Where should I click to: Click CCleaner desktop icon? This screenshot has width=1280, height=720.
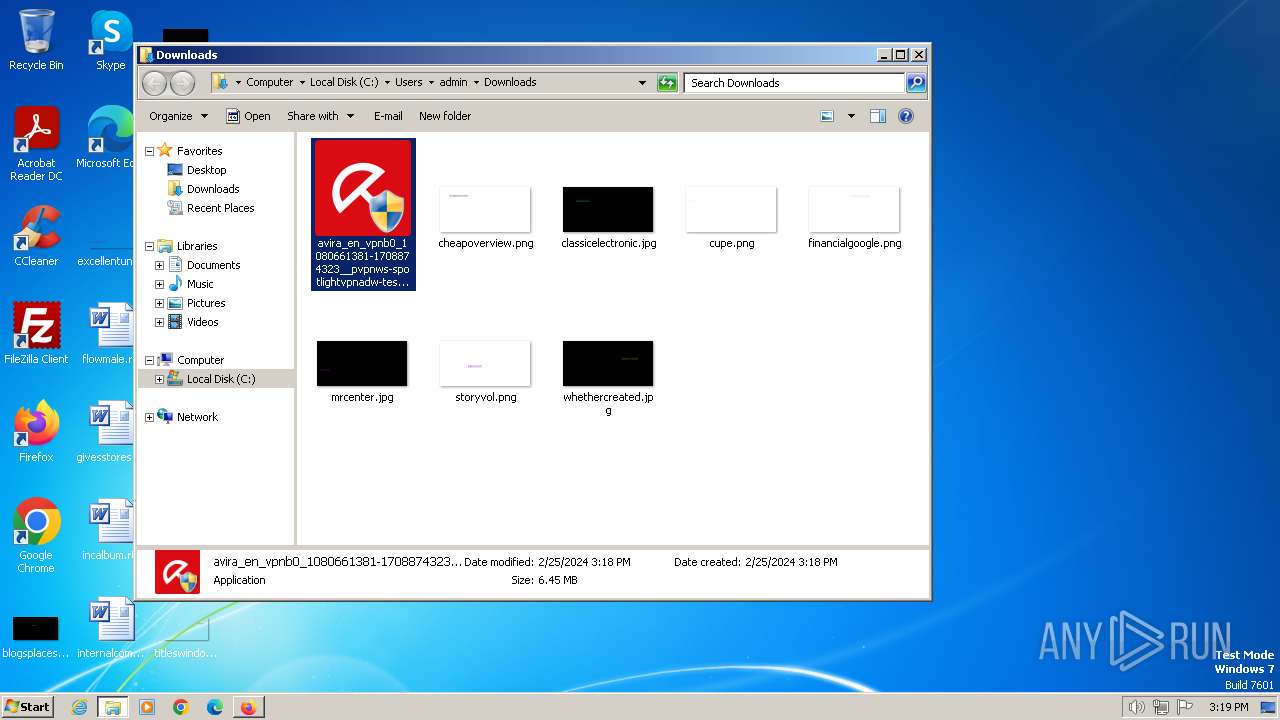point(36,236)
